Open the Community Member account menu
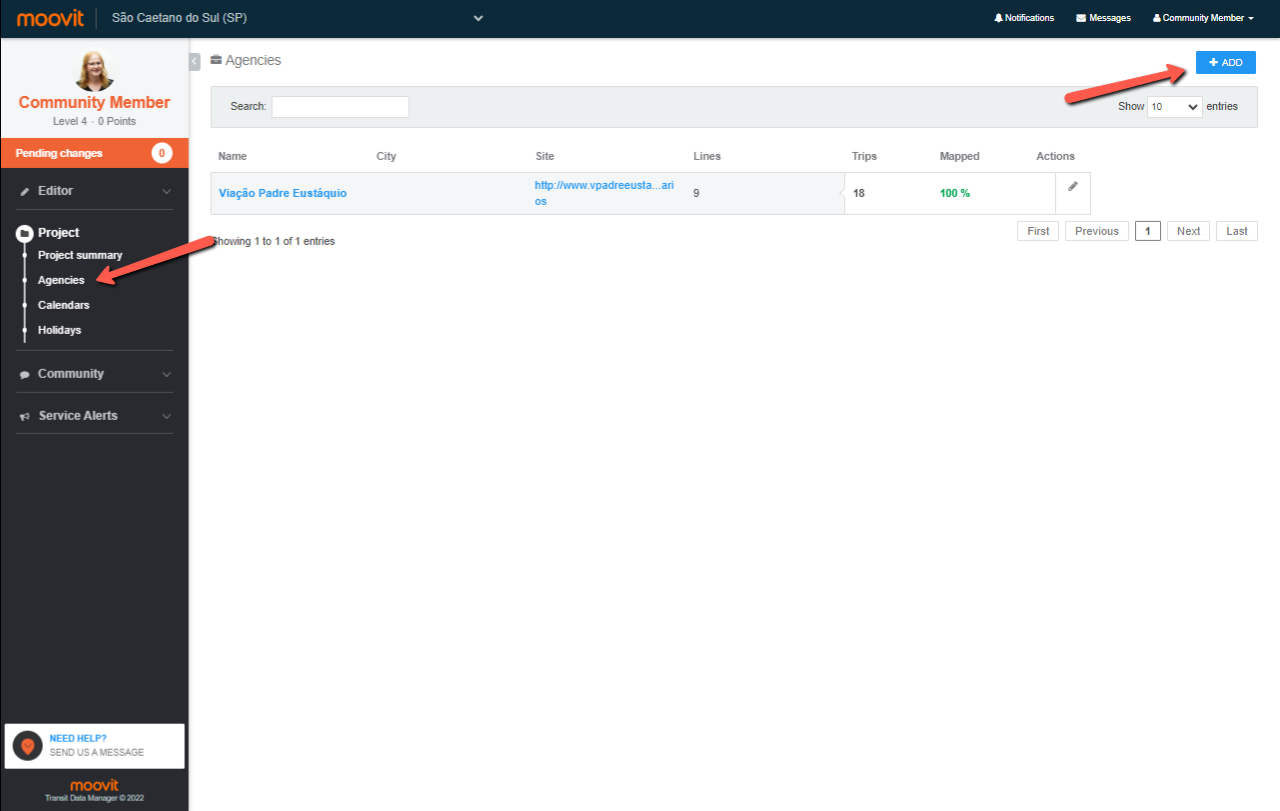 click(1204, 18)
